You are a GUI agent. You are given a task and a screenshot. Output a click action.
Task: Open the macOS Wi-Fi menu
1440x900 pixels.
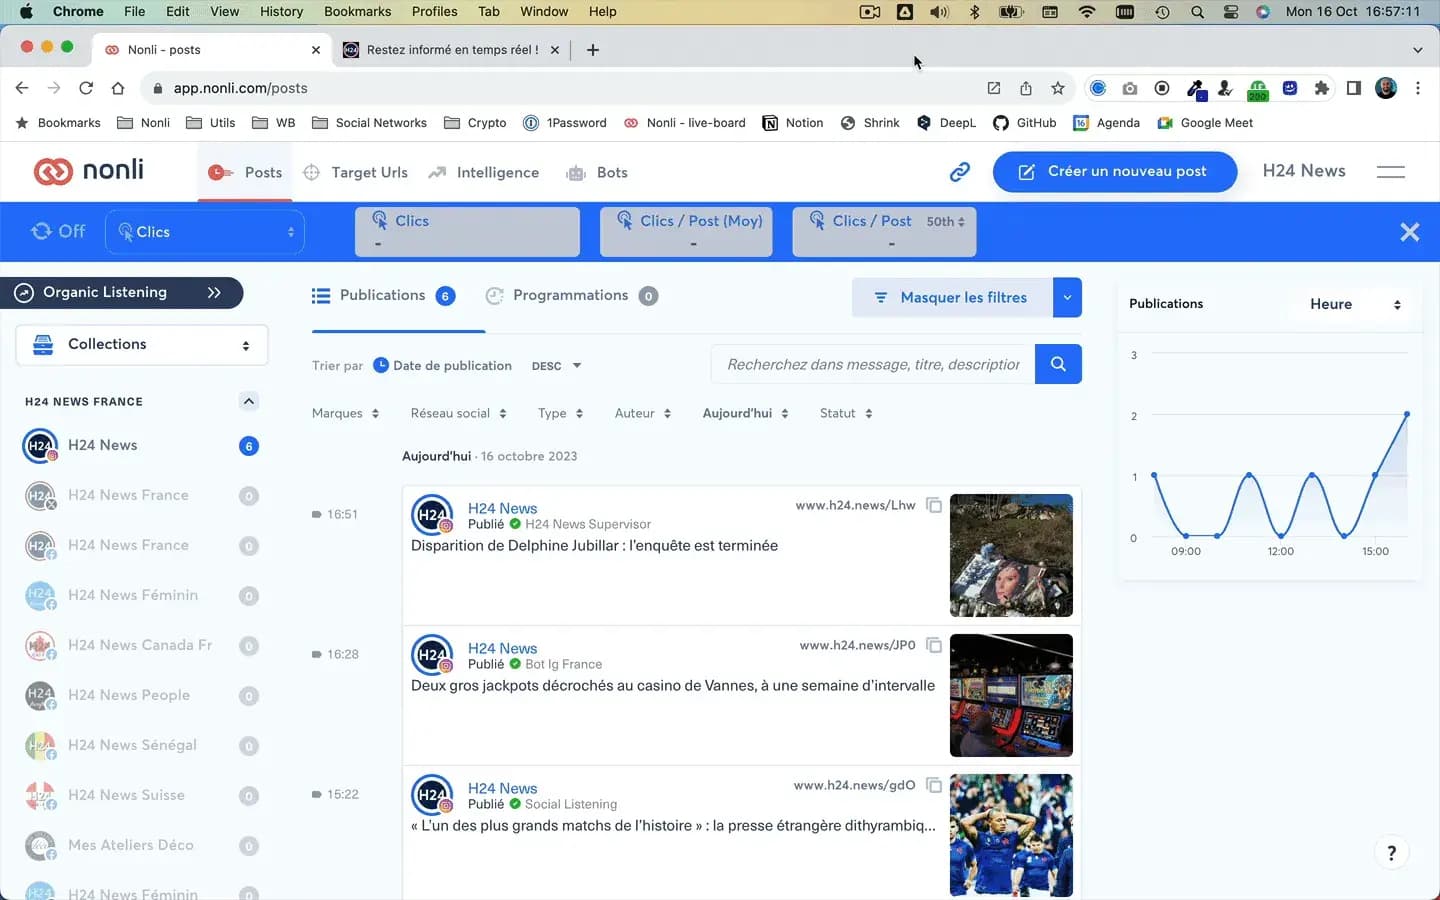1087,12
